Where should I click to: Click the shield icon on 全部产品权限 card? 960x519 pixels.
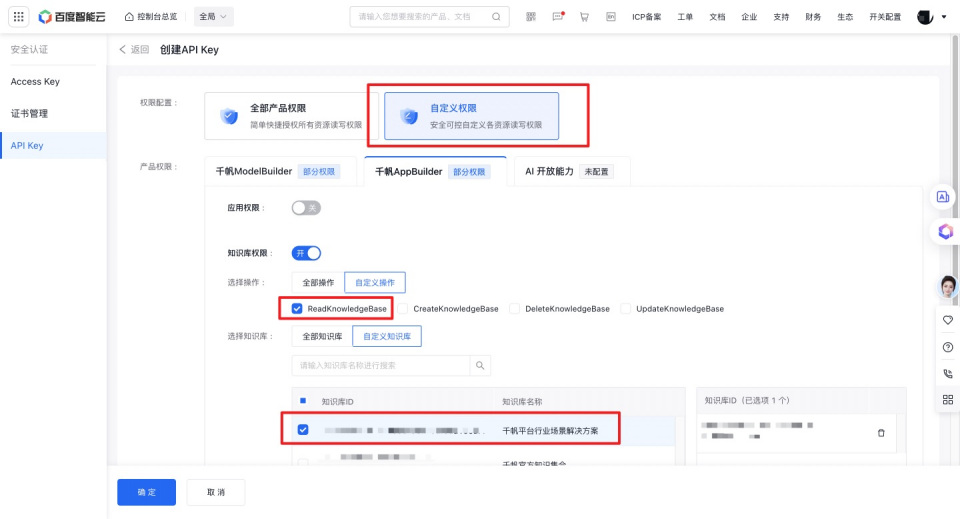[x=229, y=116]
